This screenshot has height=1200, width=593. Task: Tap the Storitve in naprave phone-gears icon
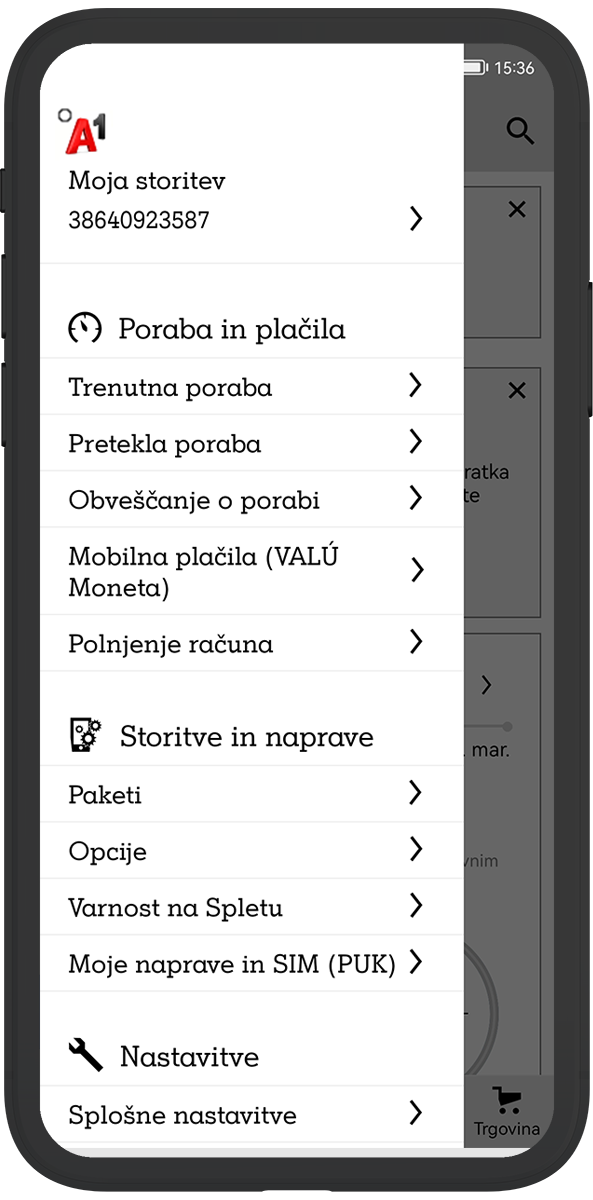tap(85, 736)
